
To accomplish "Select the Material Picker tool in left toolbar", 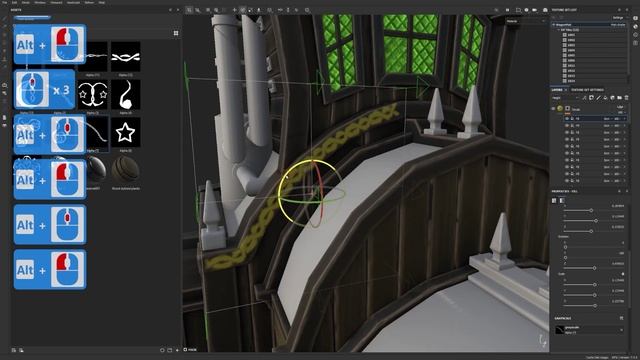I will click(x=4, y=67).
